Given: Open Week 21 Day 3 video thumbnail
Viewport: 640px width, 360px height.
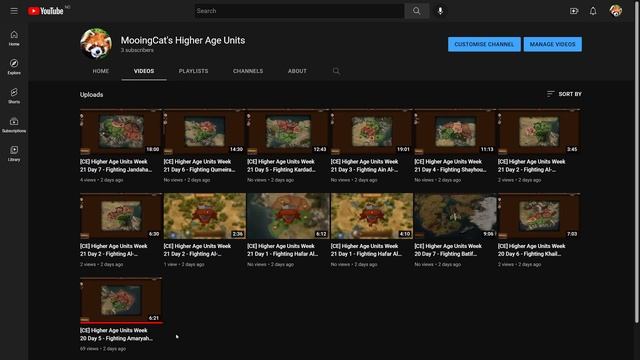Looking at the screenshot, I should (x=372, y=131).
